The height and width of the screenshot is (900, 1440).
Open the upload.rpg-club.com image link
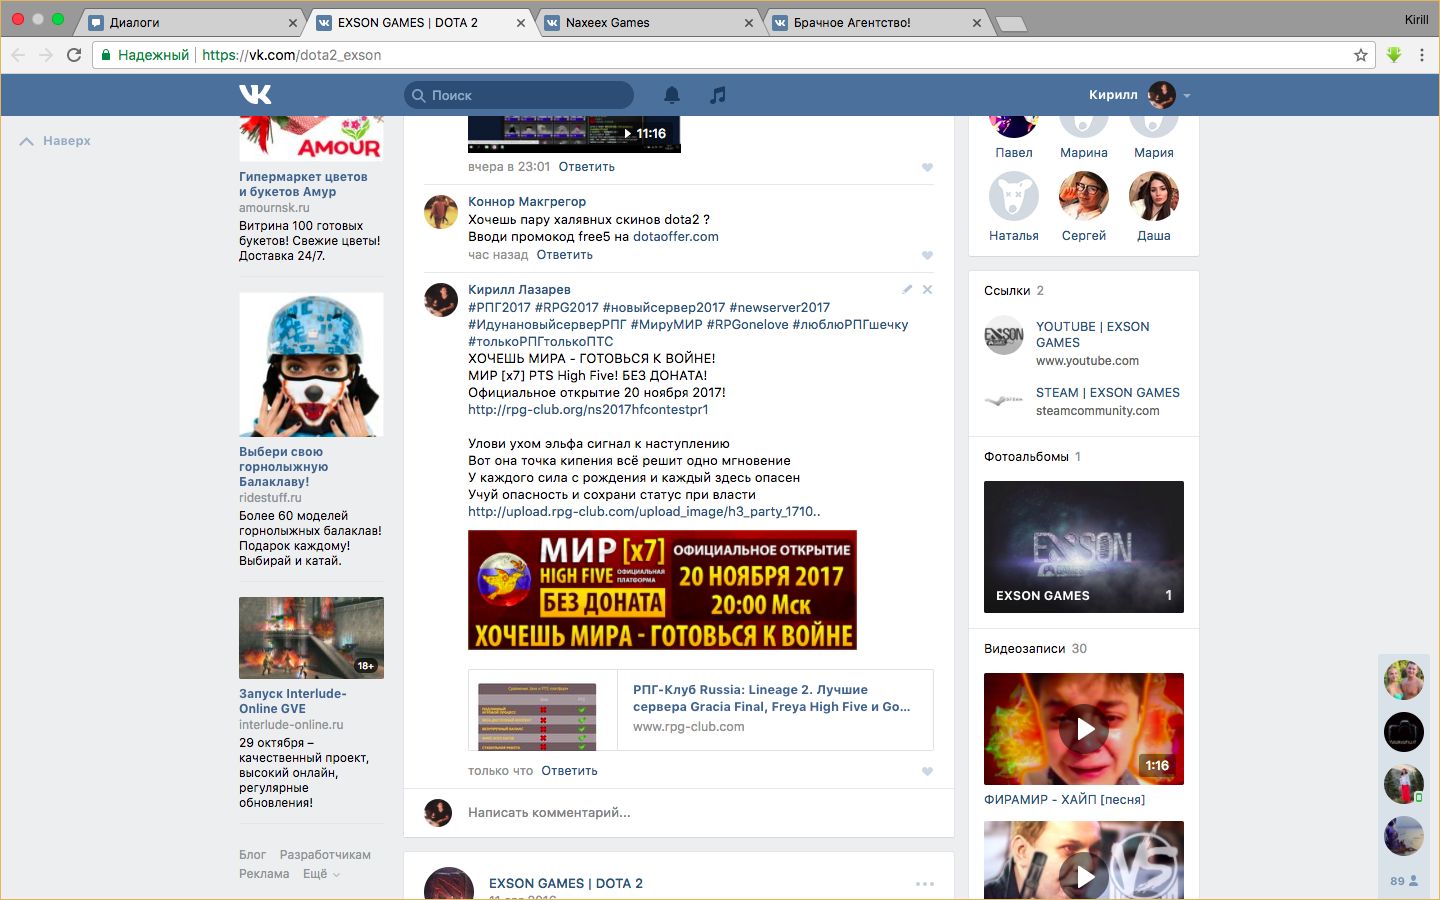644,512
